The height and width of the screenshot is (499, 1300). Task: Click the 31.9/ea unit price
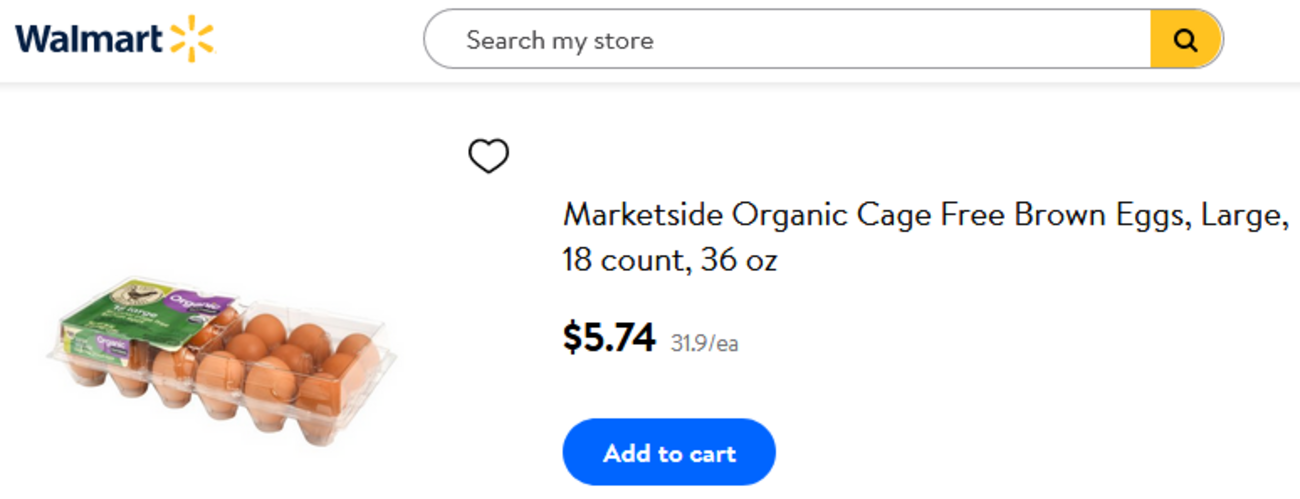(704, 344)
